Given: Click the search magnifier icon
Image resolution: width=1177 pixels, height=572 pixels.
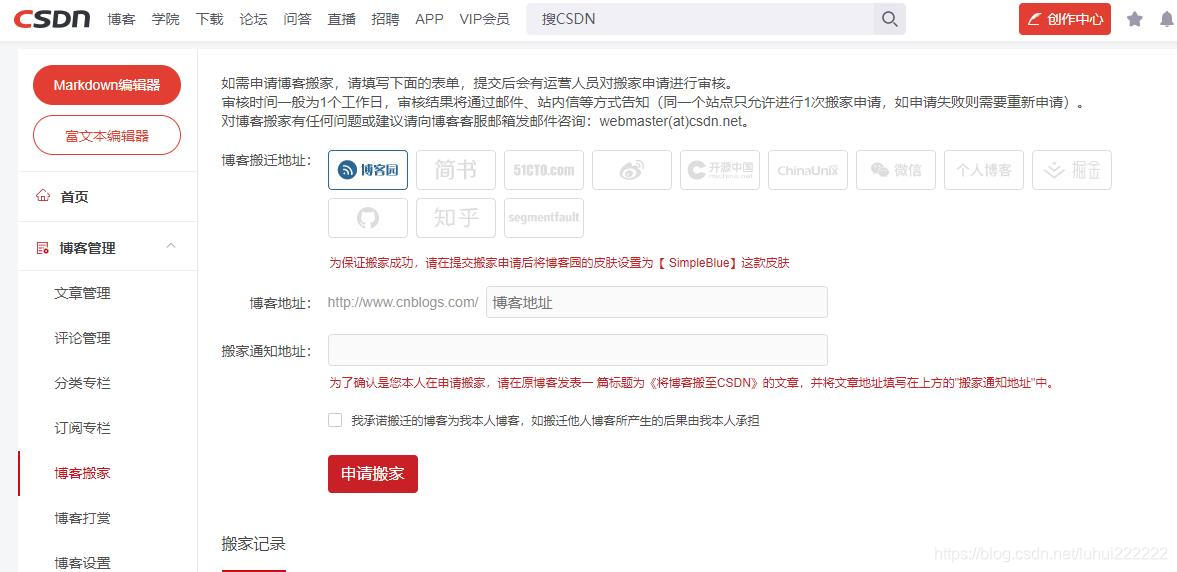Looking at the screenshot, I should pyautogui.click(x=890, y=20).
